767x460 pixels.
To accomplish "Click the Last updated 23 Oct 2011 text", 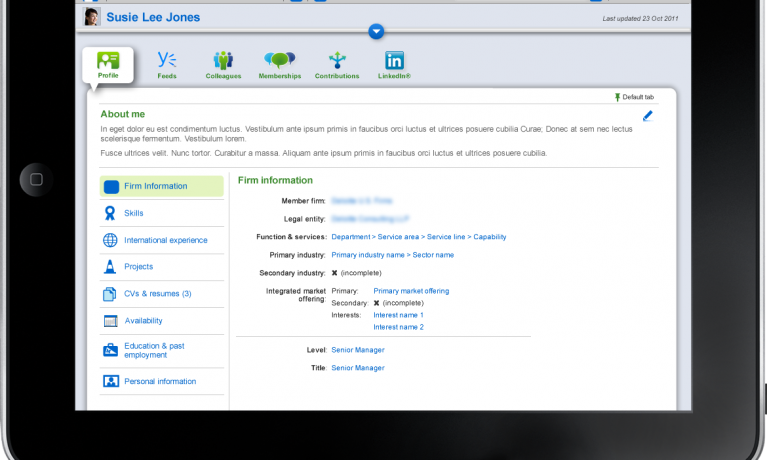I will coord(640,19).
